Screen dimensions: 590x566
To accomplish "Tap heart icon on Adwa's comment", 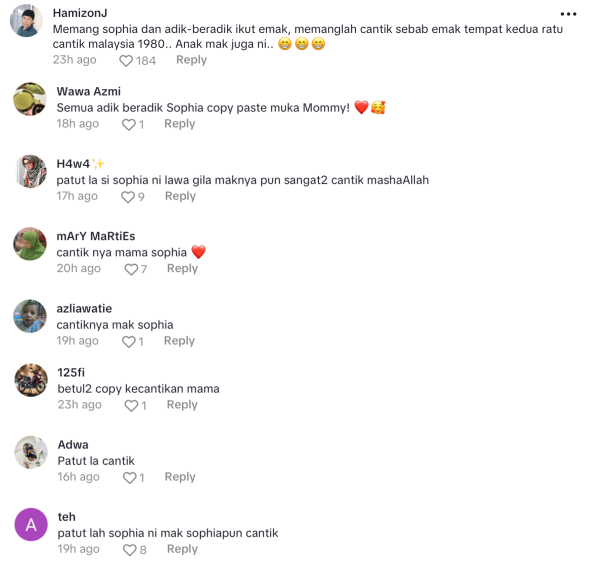I will click(x=130, y=478).
